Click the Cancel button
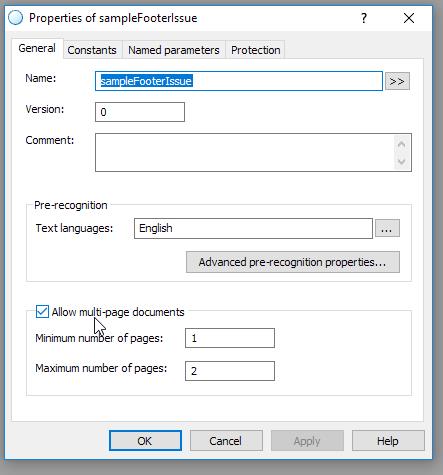Screen dimensions: 443x475 tap(226, 441)
